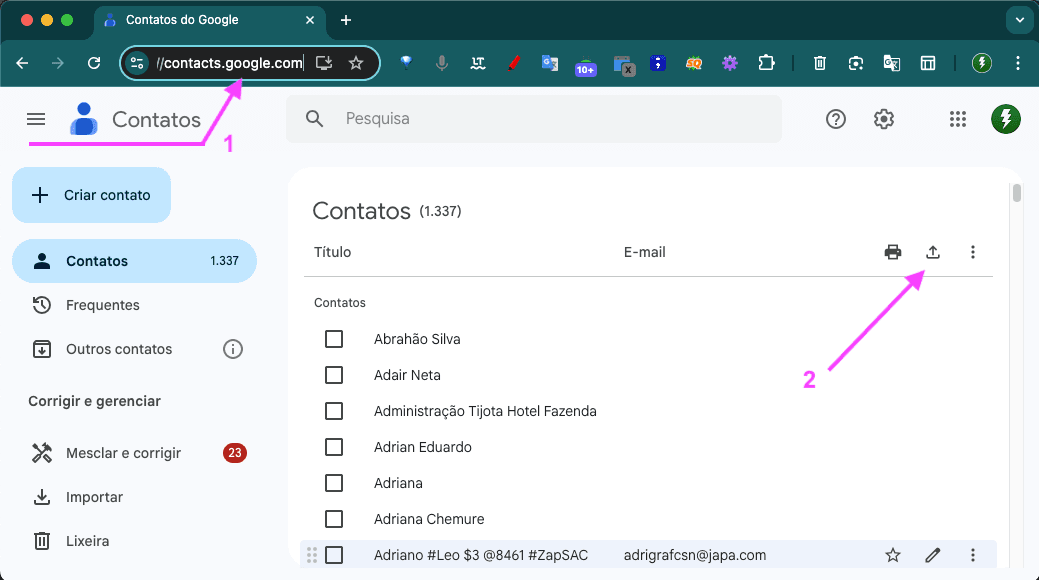The width and height of the screenshot is (1039, 580).
Task: Open Contacts settings gear
Action: click(x=883, y=119)
